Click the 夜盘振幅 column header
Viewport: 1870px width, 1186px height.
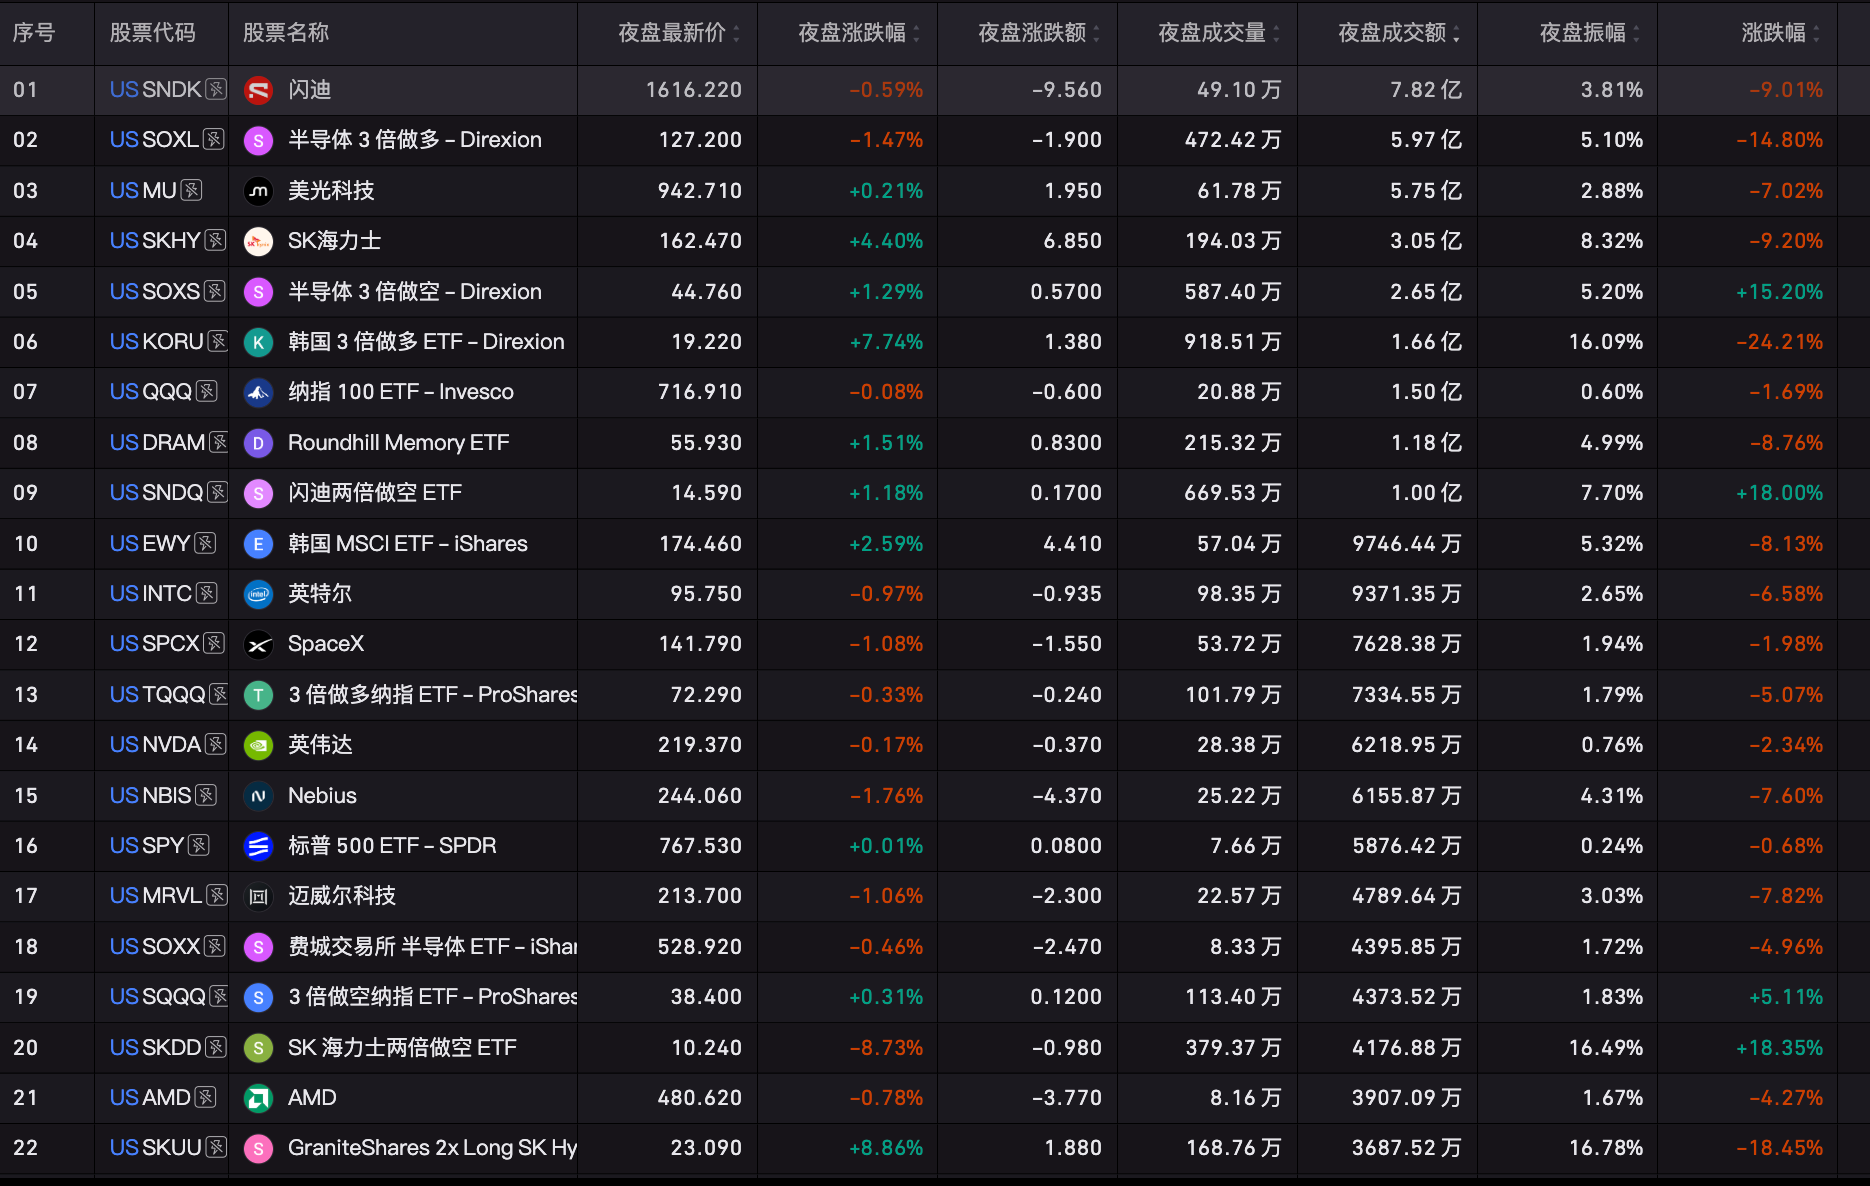coord(1582,33)
